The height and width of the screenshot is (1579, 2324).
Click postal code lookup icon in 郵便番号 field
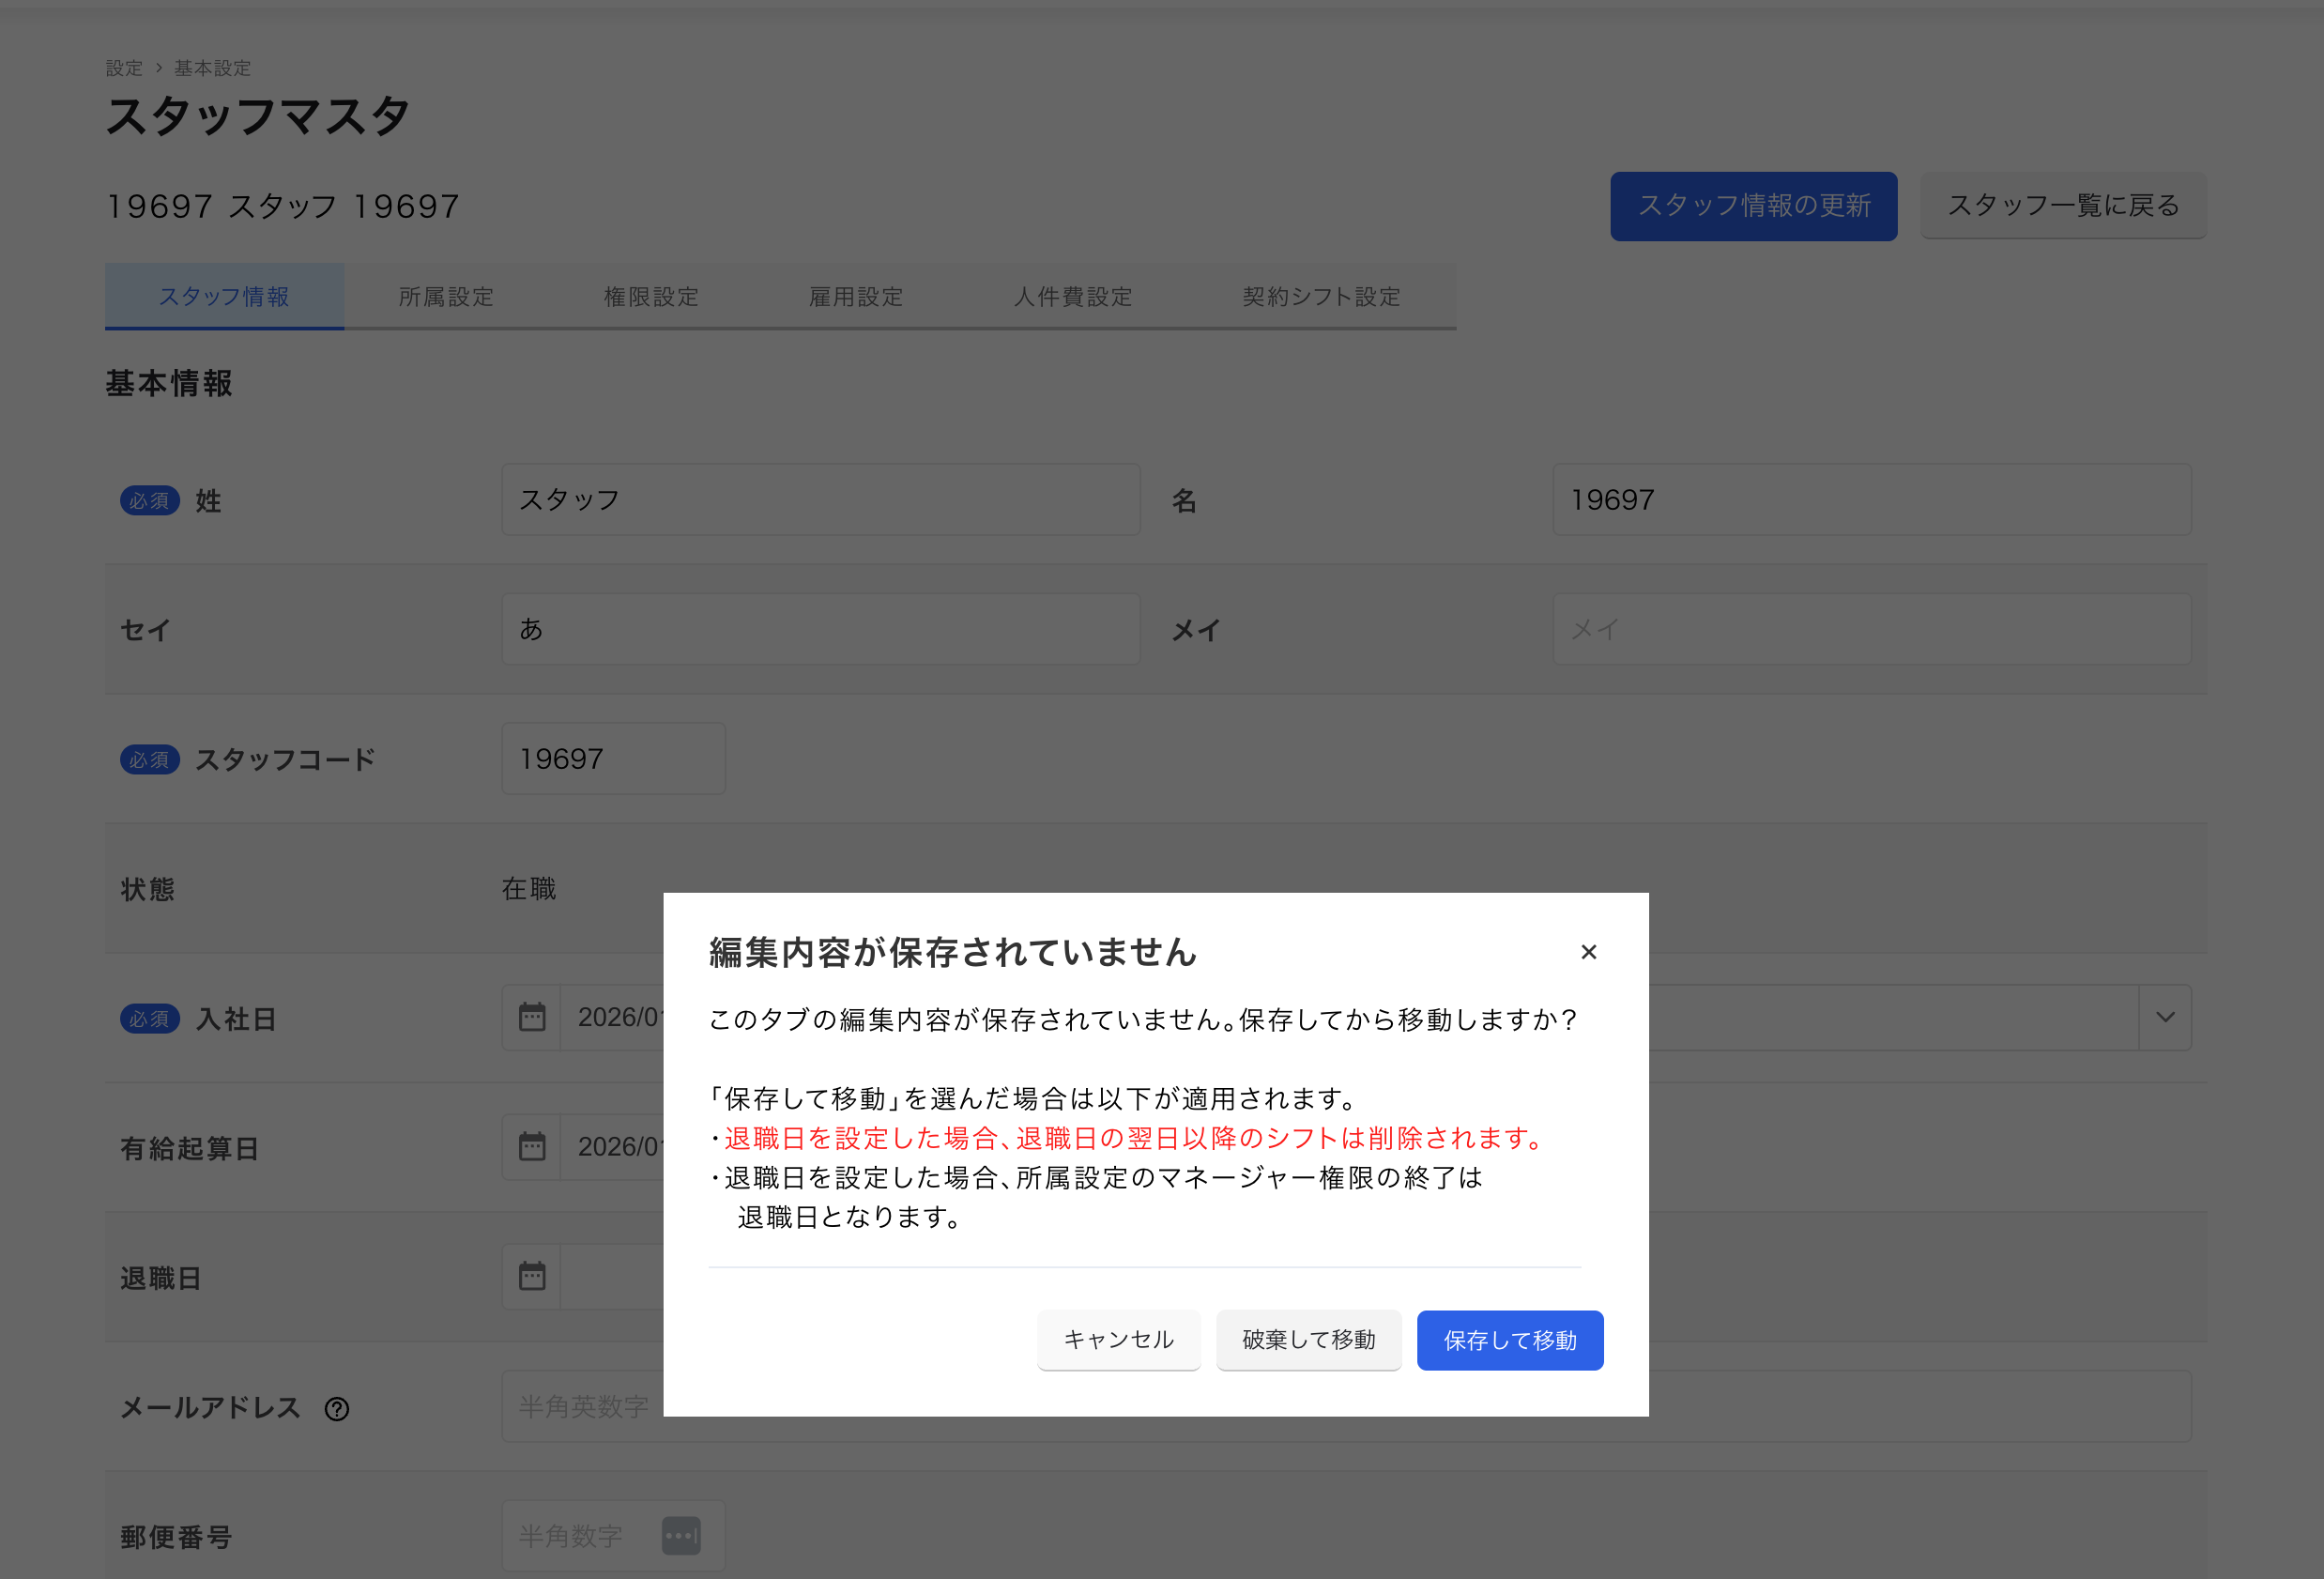click(x=681, y=1535)
